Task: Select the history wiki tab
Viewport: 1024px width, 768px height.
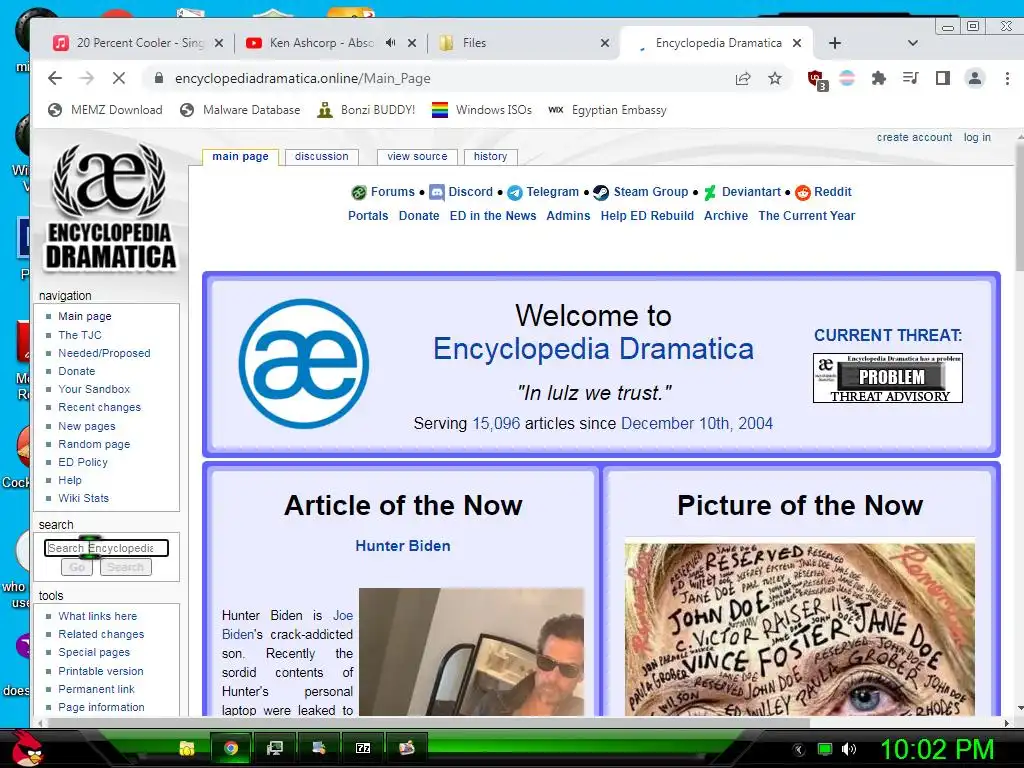Action: tap(490, 157)
